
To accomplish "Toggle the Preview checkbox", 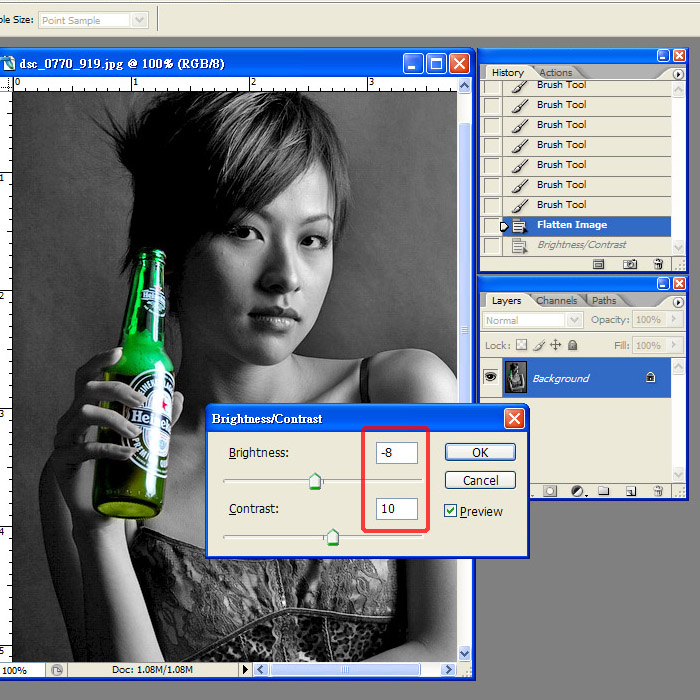I will pos(451,511).
